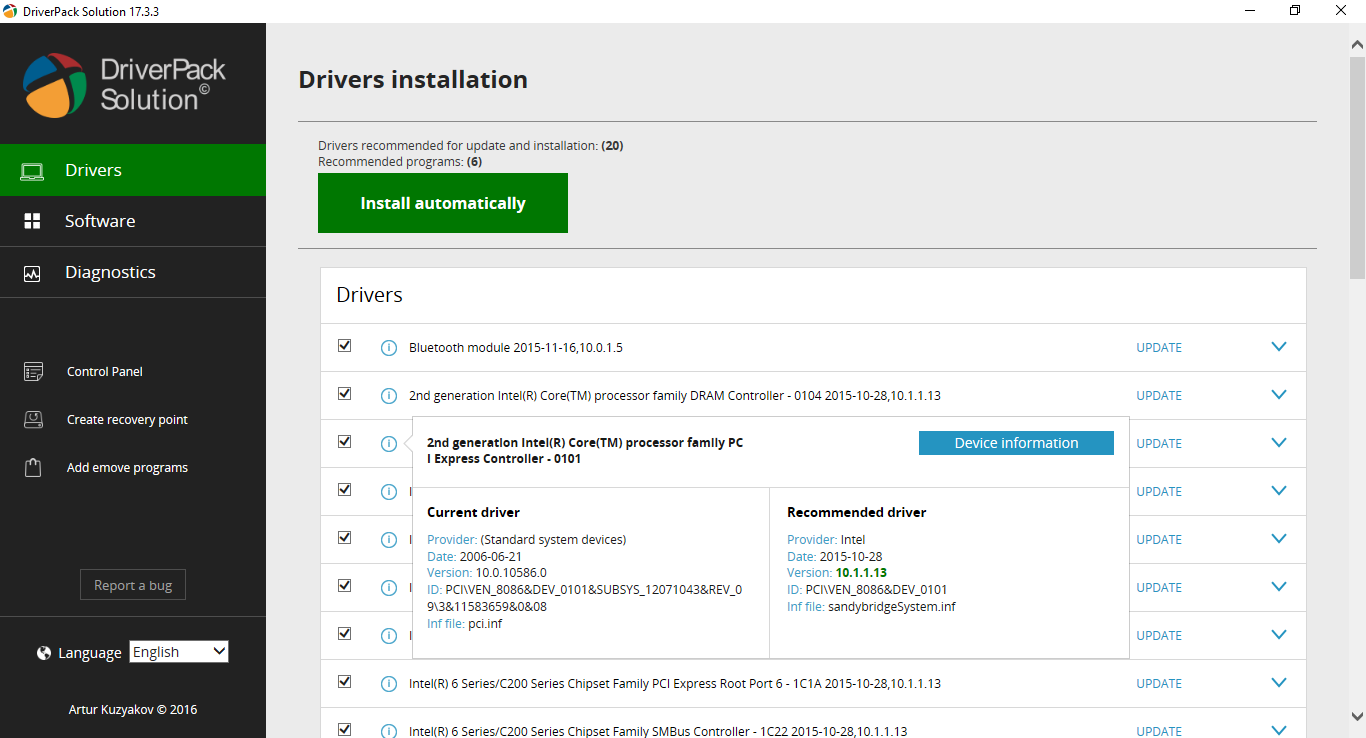Expand the Bluetooth module driver row

click(1278, 347)
